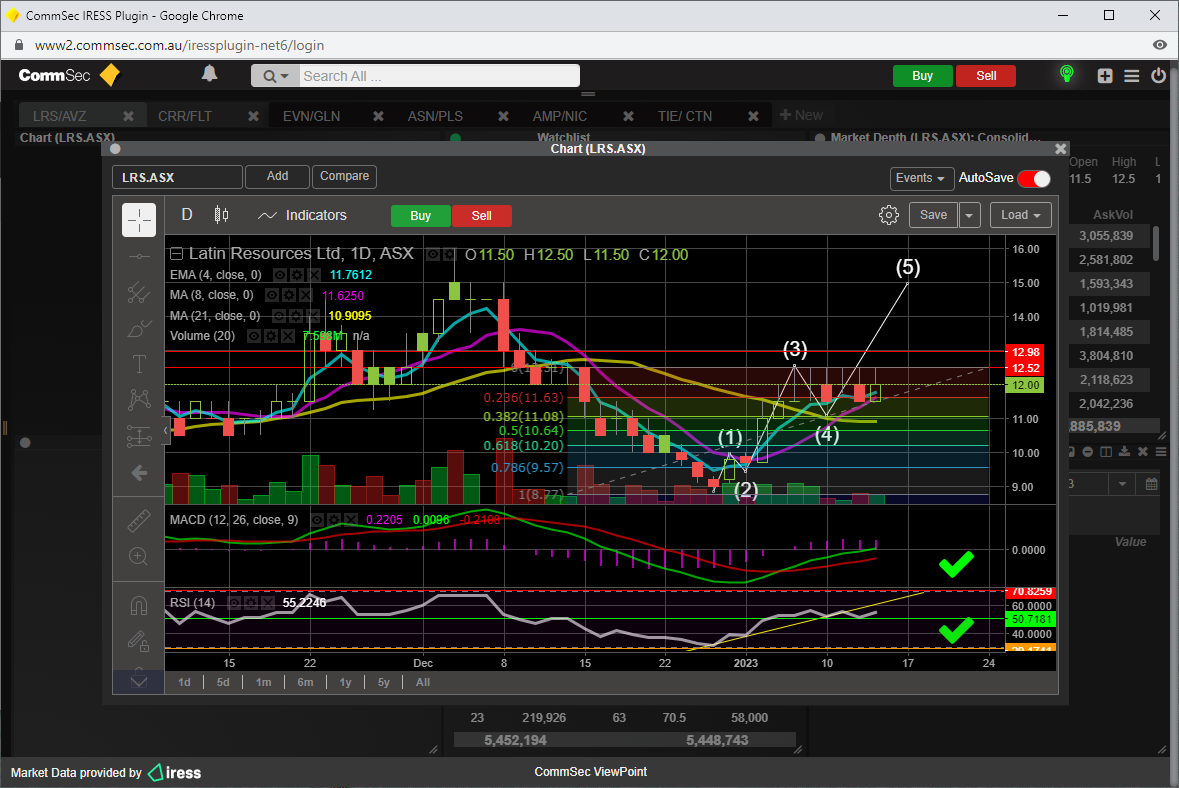The width and height of the screenshot is (1179, 788).
Task: Select the 6m time range
Action: point(305,682)
